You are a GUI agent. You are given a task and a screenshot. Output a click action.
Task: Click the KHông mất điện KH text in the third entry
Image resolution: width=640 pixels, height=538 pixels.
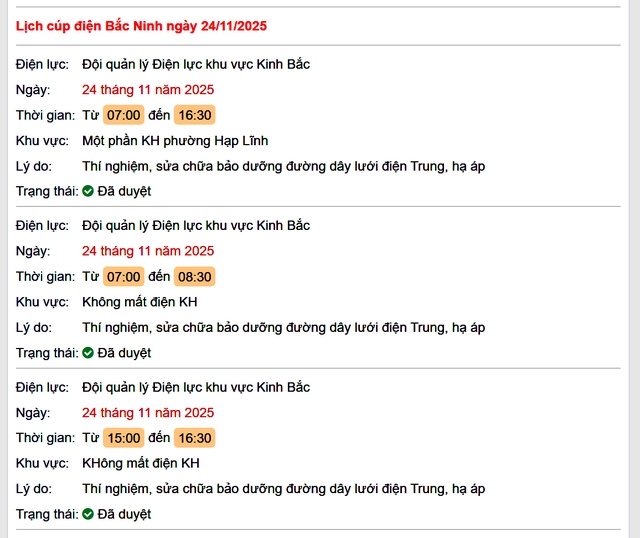141,463
